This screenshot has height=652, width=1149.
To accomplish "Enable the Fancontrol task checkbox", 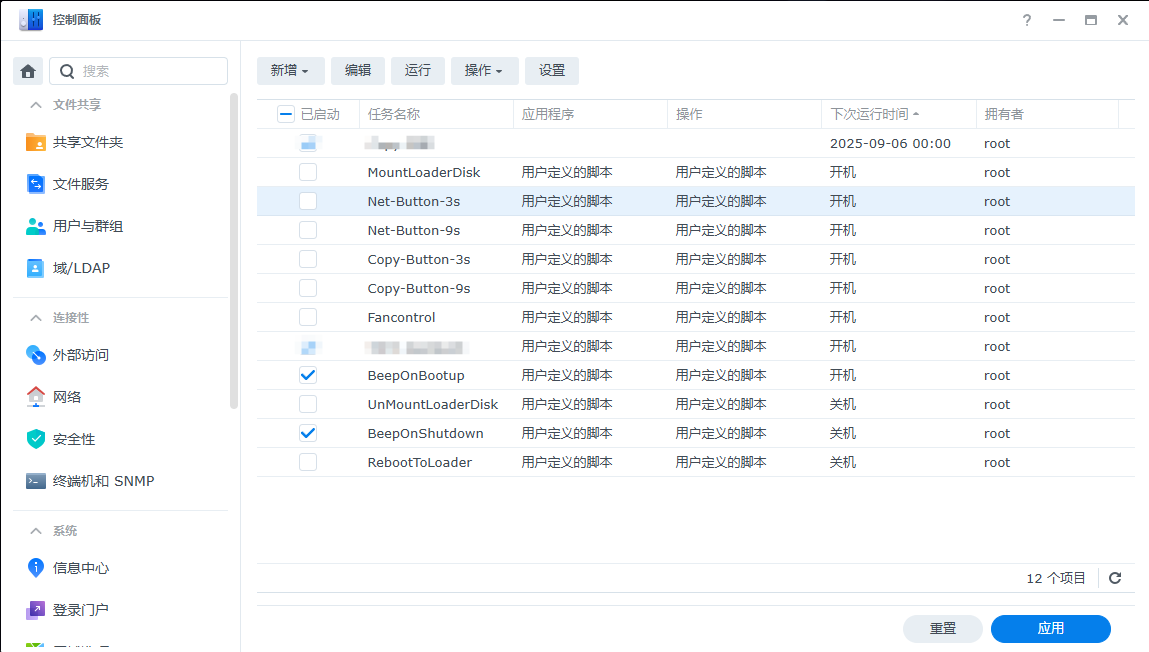I will point(308,317).
